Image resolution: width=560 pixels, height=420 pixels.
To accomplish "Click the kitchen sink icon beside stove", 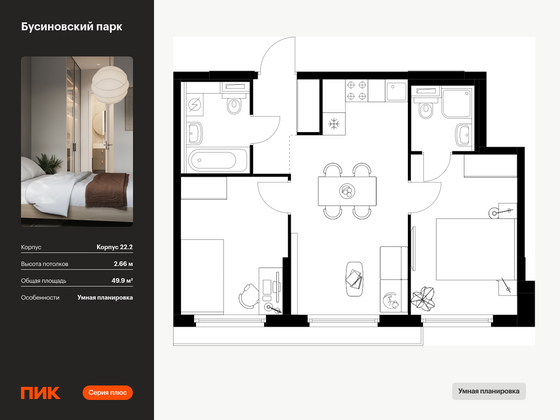I will click(x=396, y=90).
